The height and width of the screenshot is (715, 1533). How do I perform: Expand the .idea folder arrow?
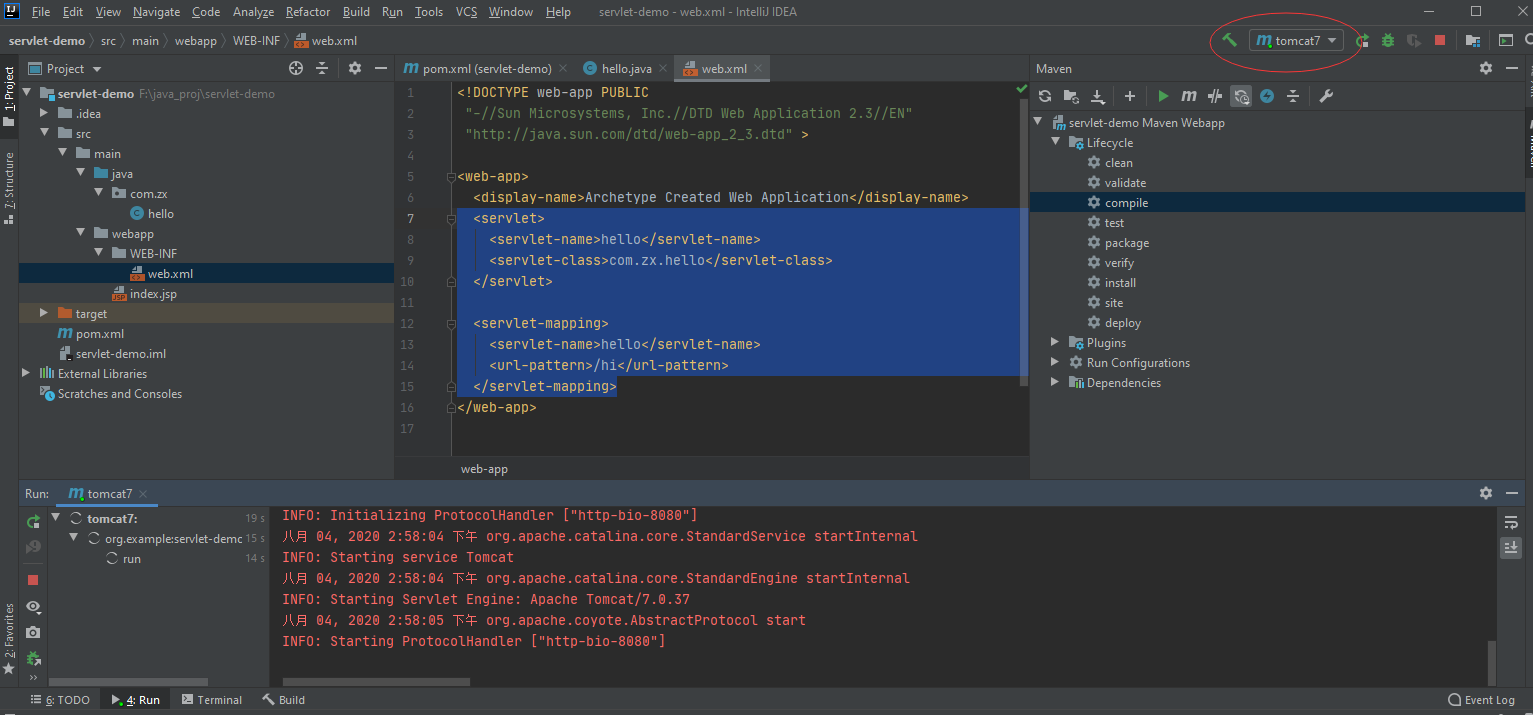click(x=45, y=113)
